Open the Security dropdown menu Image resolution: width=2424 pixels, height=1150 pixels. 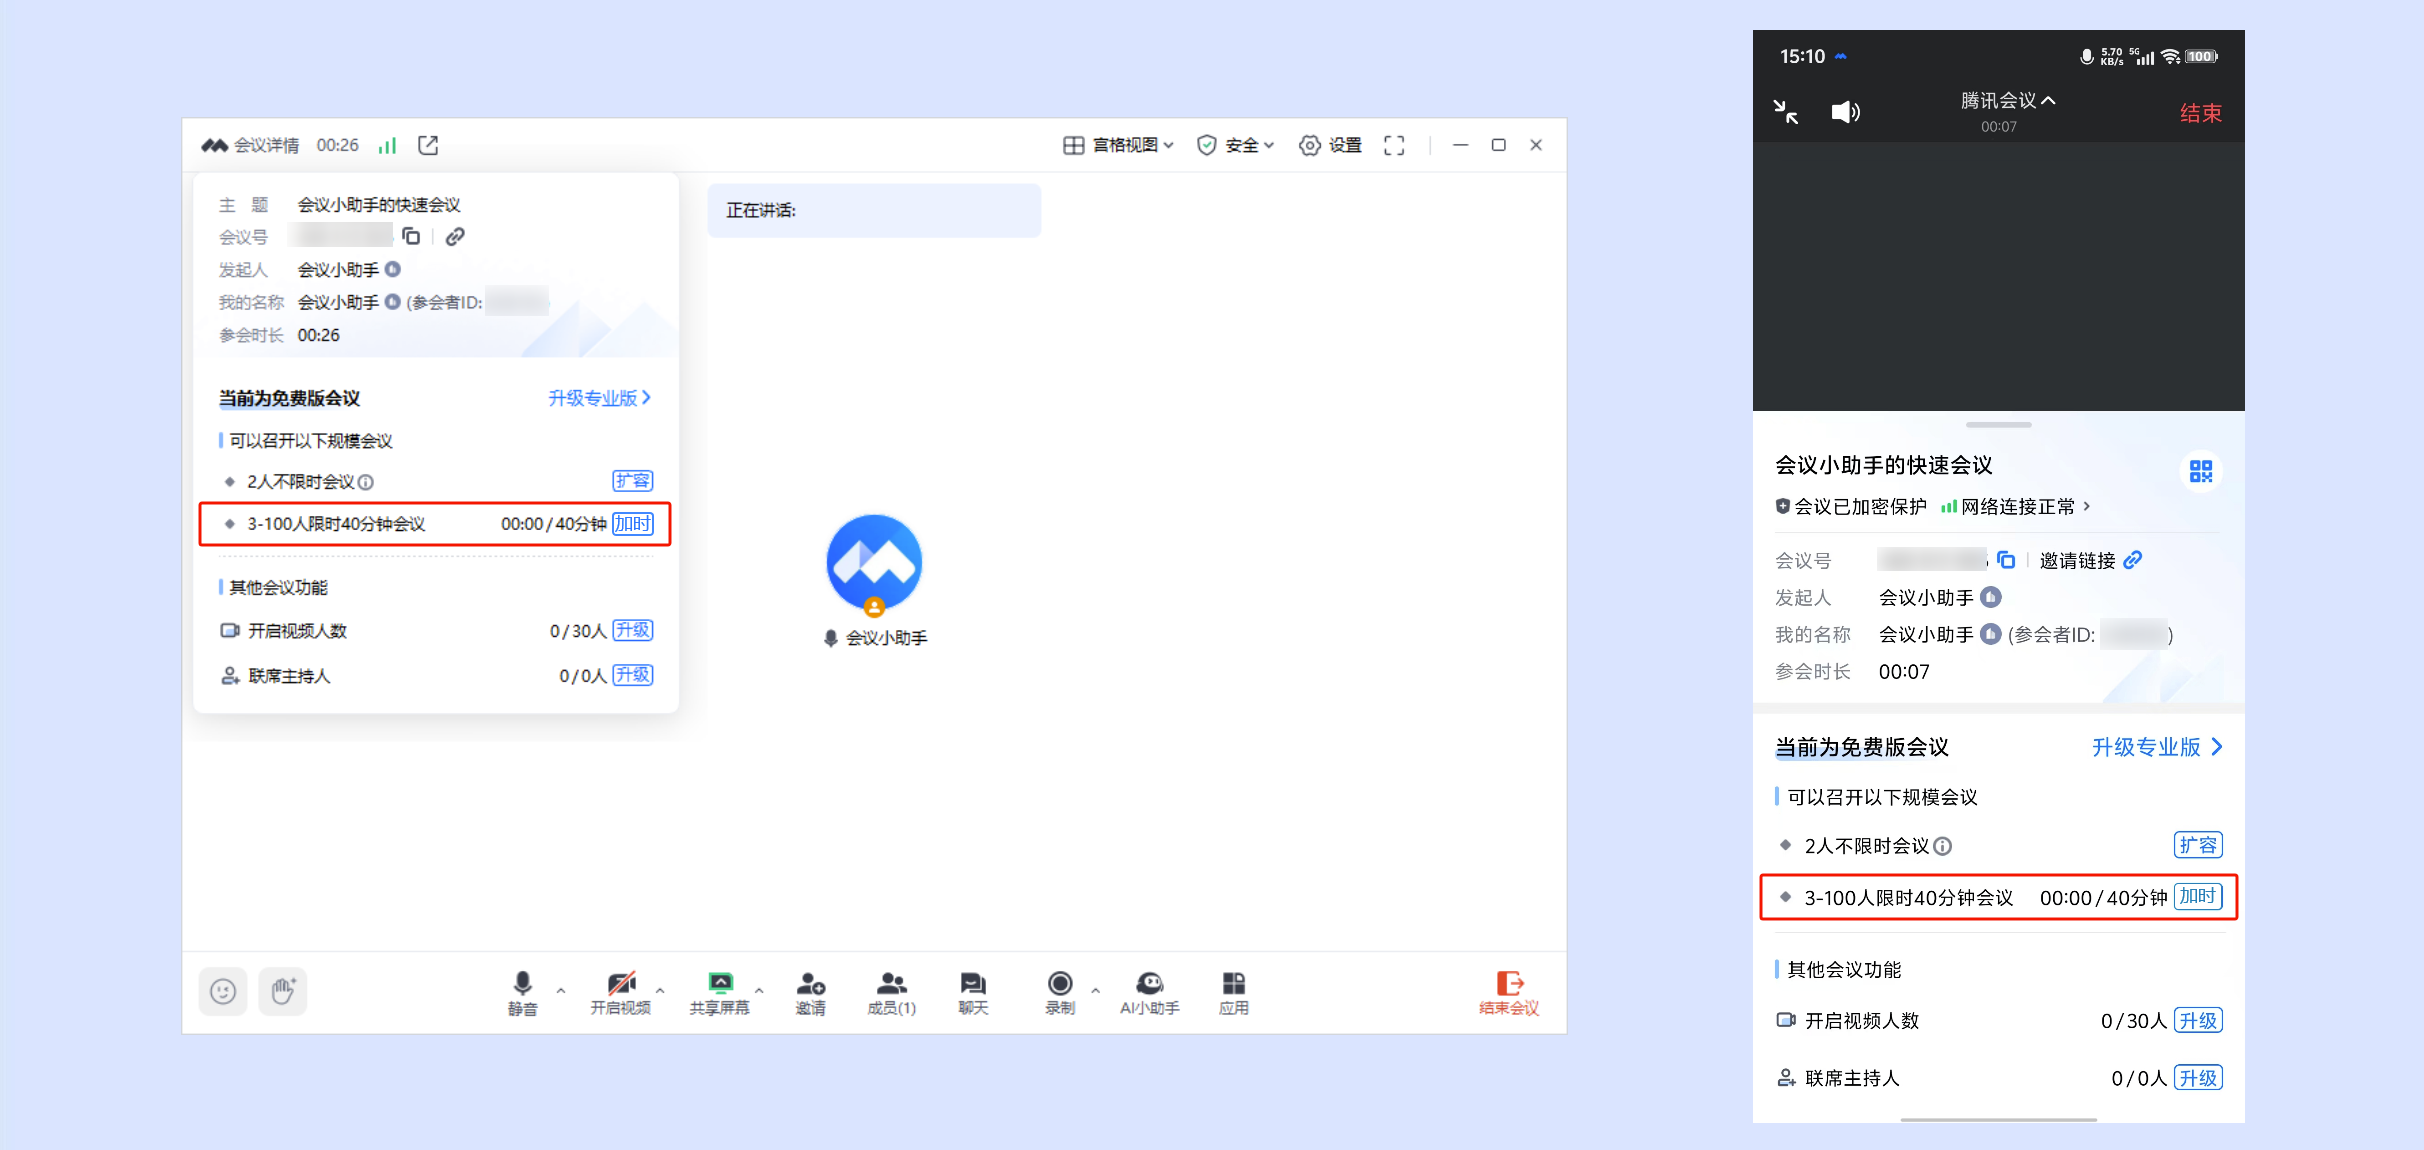pos(1236,145)
